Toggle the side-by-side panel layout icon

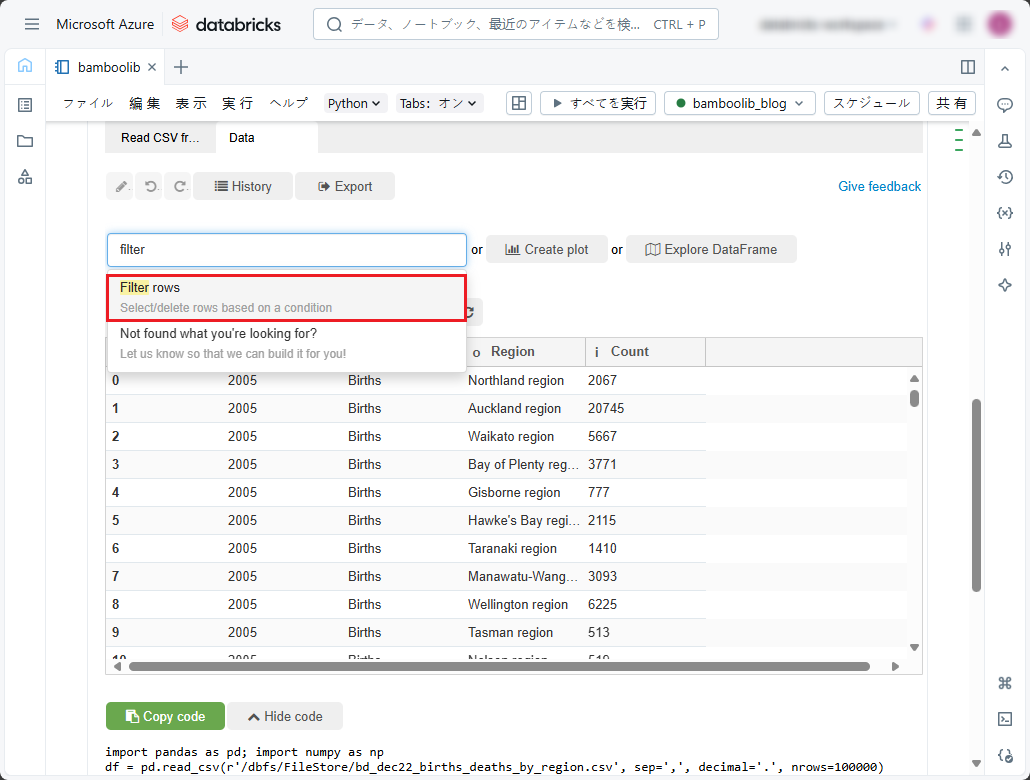tap(968, 67)
